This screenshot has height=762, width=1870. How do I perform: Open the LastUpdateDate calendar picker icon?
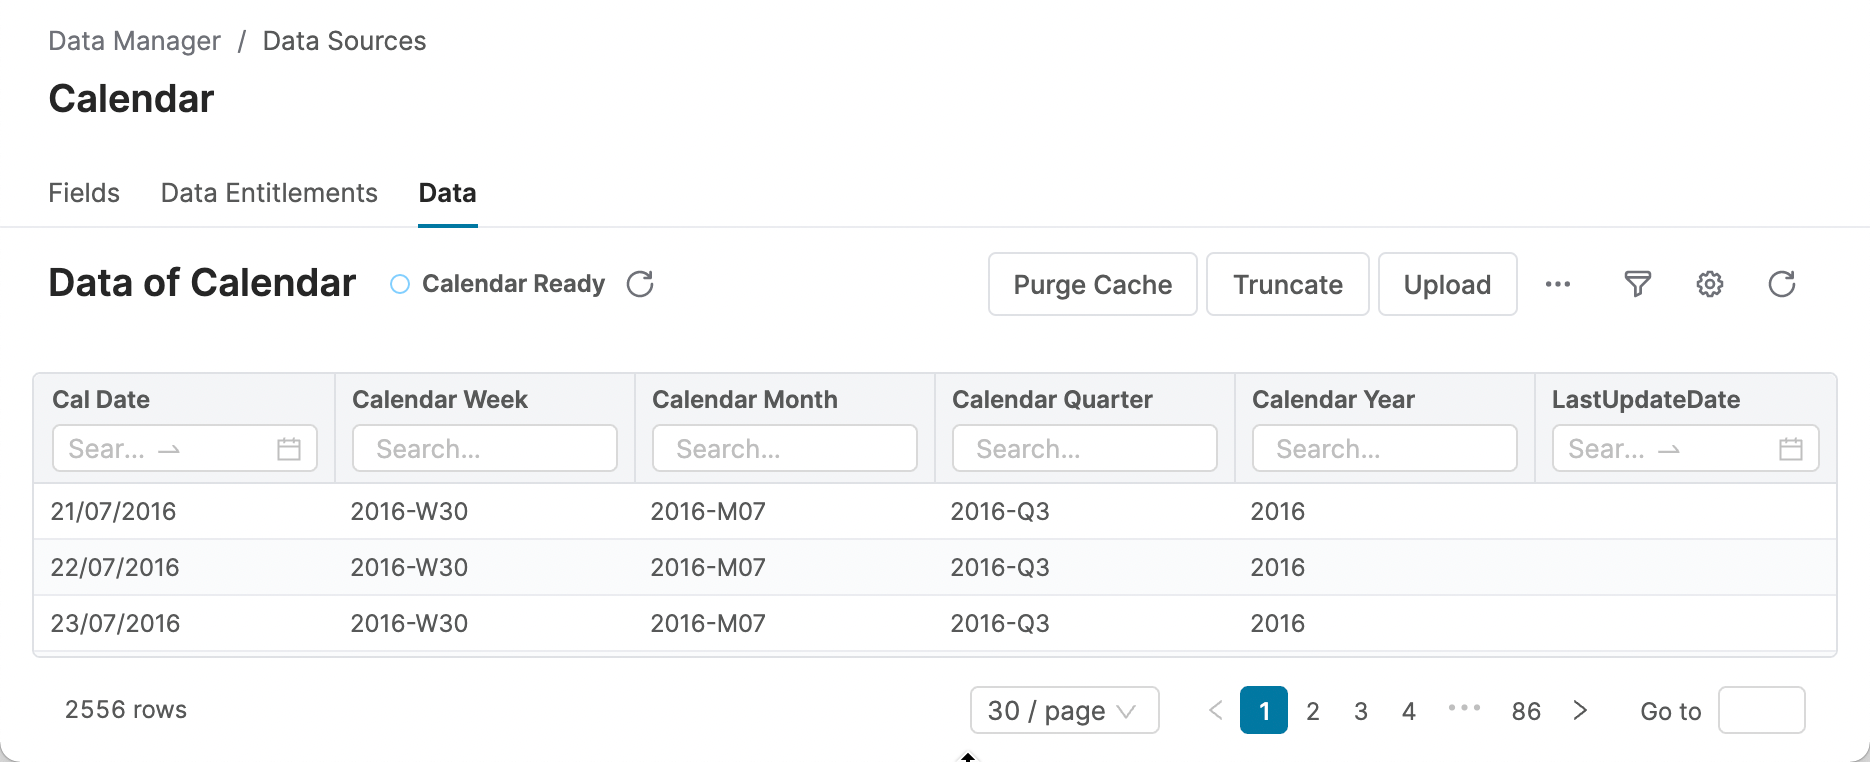click(1790, 449)
